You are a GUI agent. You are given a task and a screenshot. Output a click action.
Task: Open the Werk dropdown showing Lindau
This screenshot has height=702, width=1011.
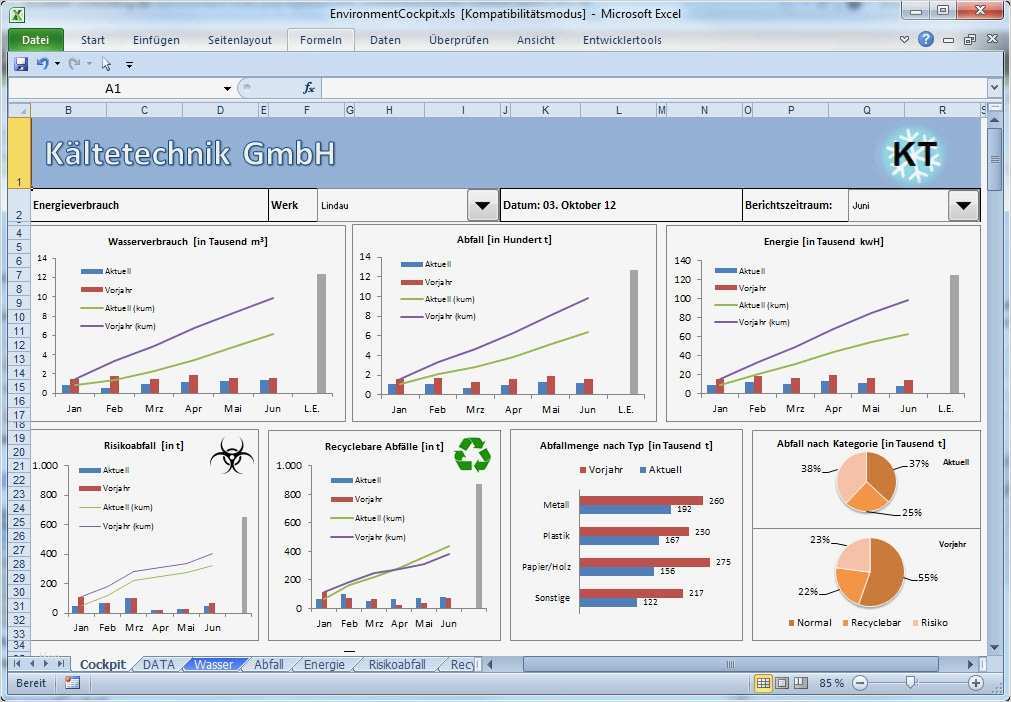click(x=482, y=206)
